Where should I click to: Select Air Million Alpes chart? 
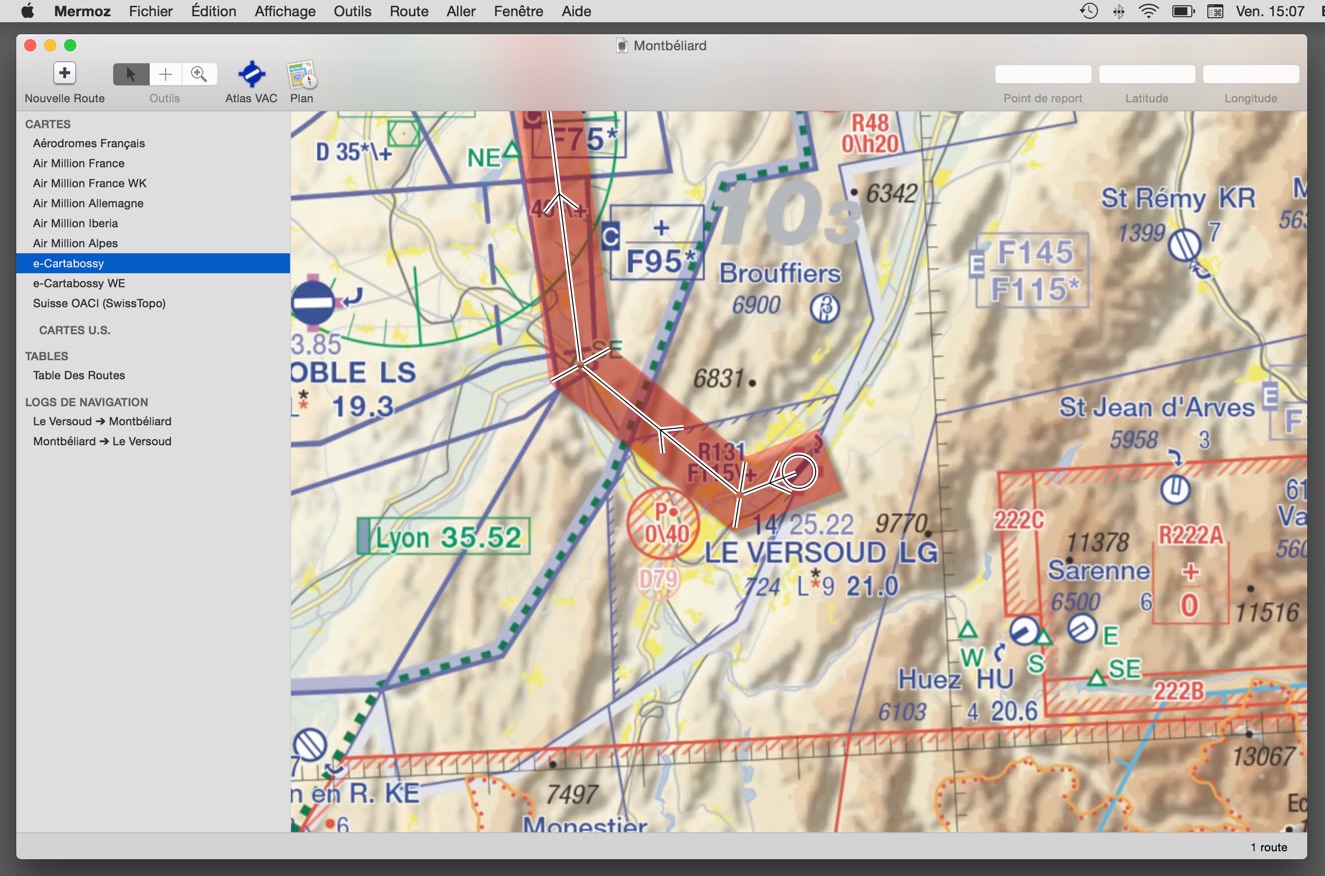point(153,243)
